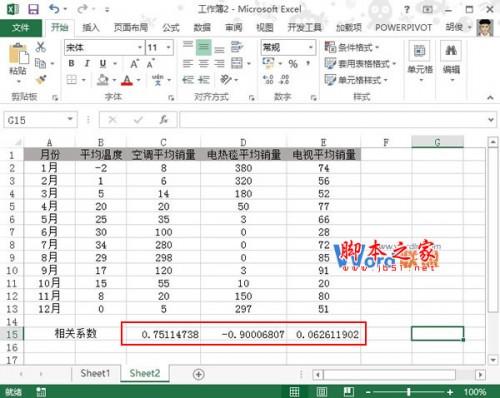Toggle Italic formatting

point(87,63)
